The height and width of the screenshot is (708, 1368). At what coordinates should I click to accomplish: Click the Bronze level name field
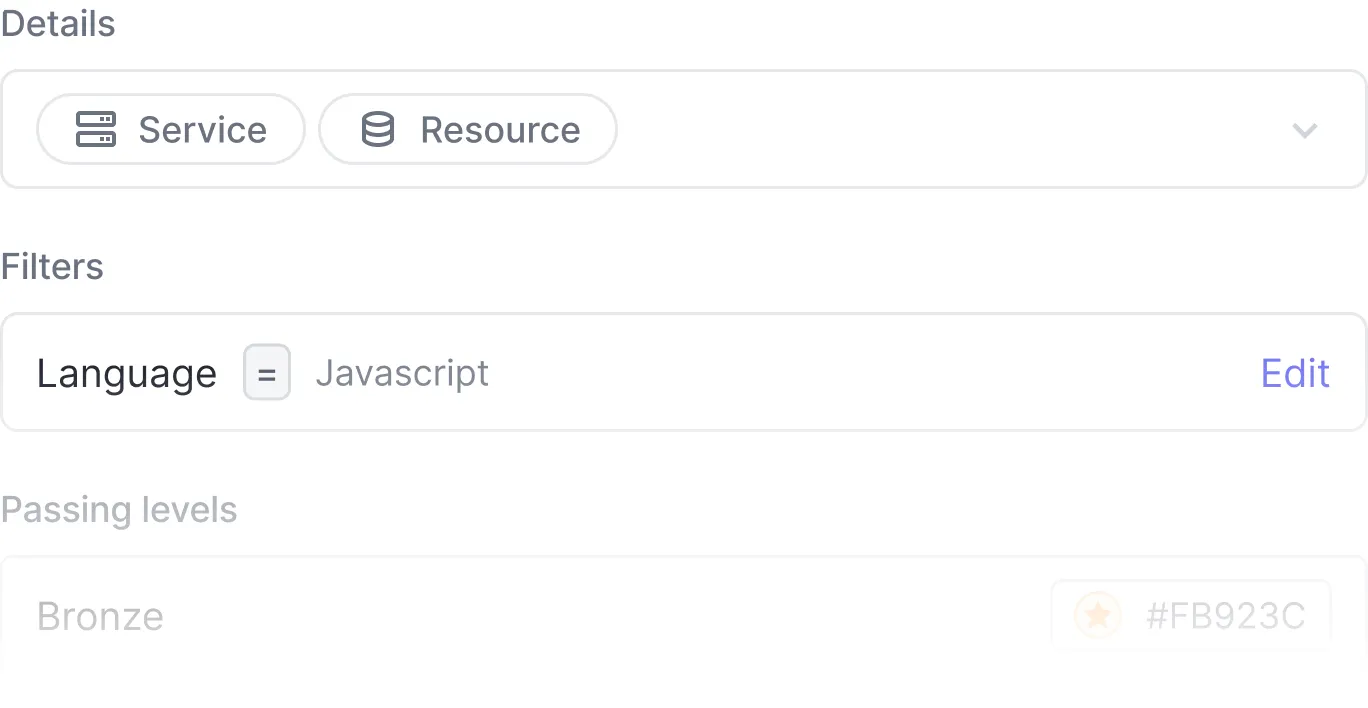(x=100, y=616)
